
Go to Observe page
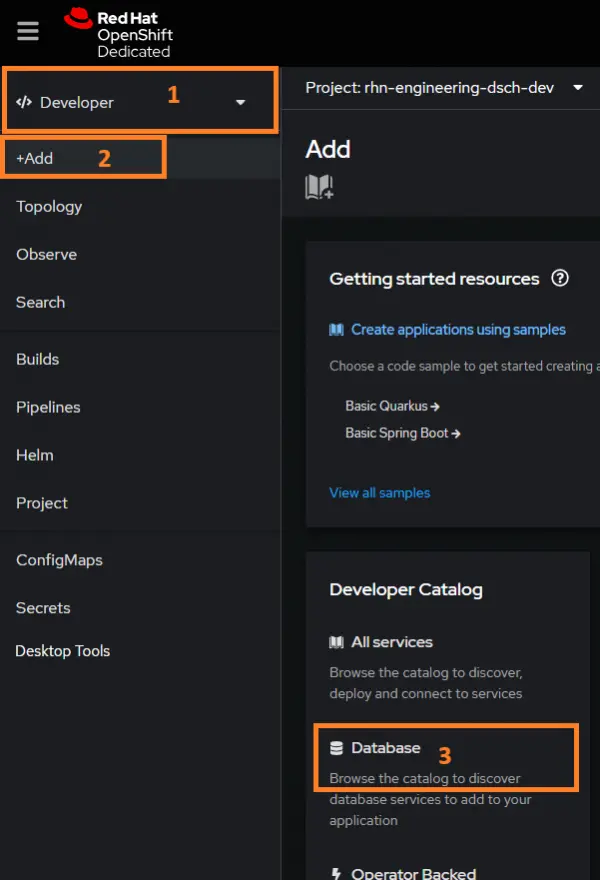coord(47,254)
